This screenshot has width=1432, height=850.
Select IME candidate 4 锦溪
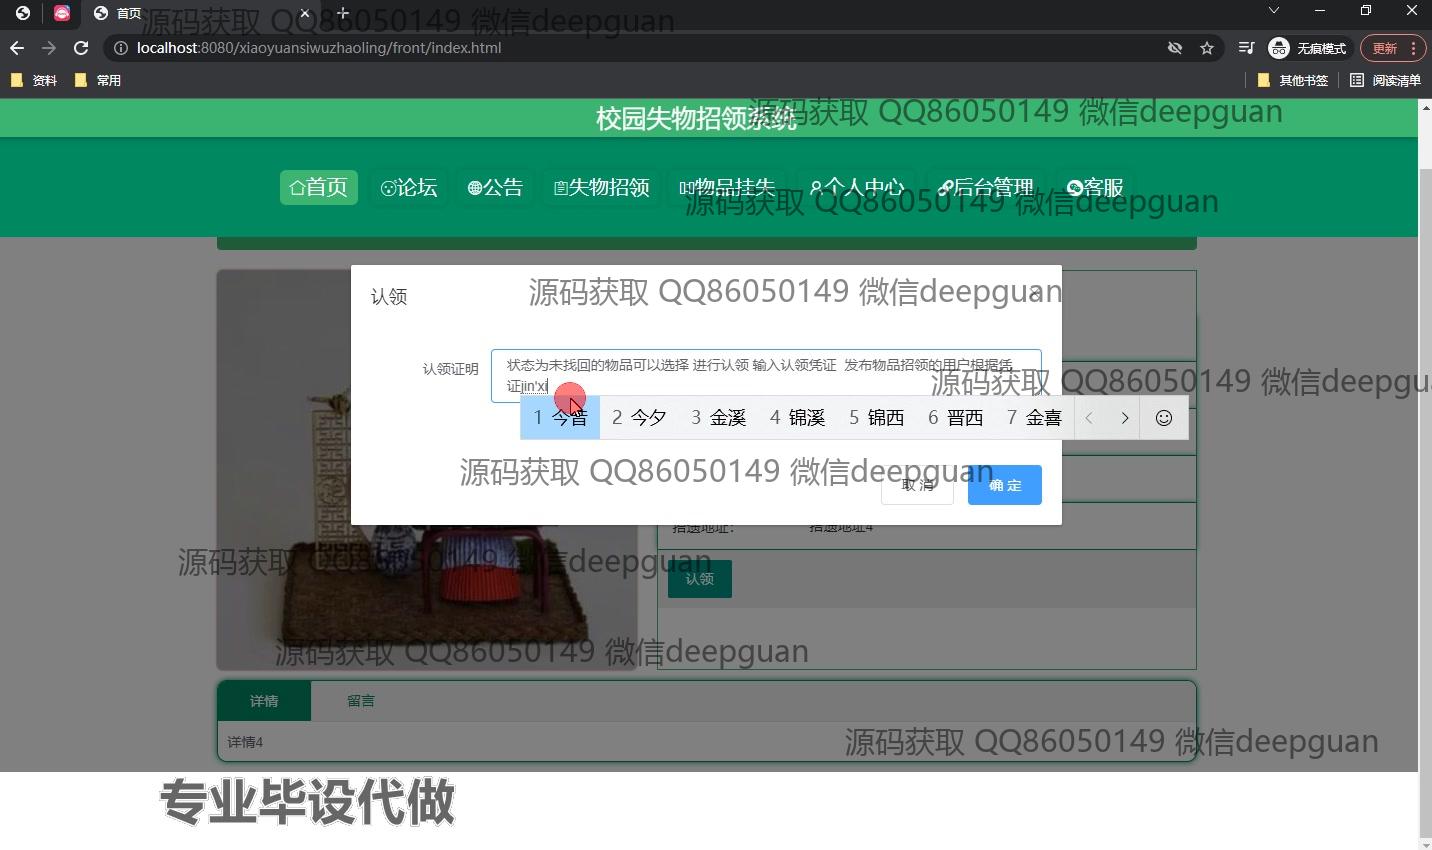click(797, 418)
